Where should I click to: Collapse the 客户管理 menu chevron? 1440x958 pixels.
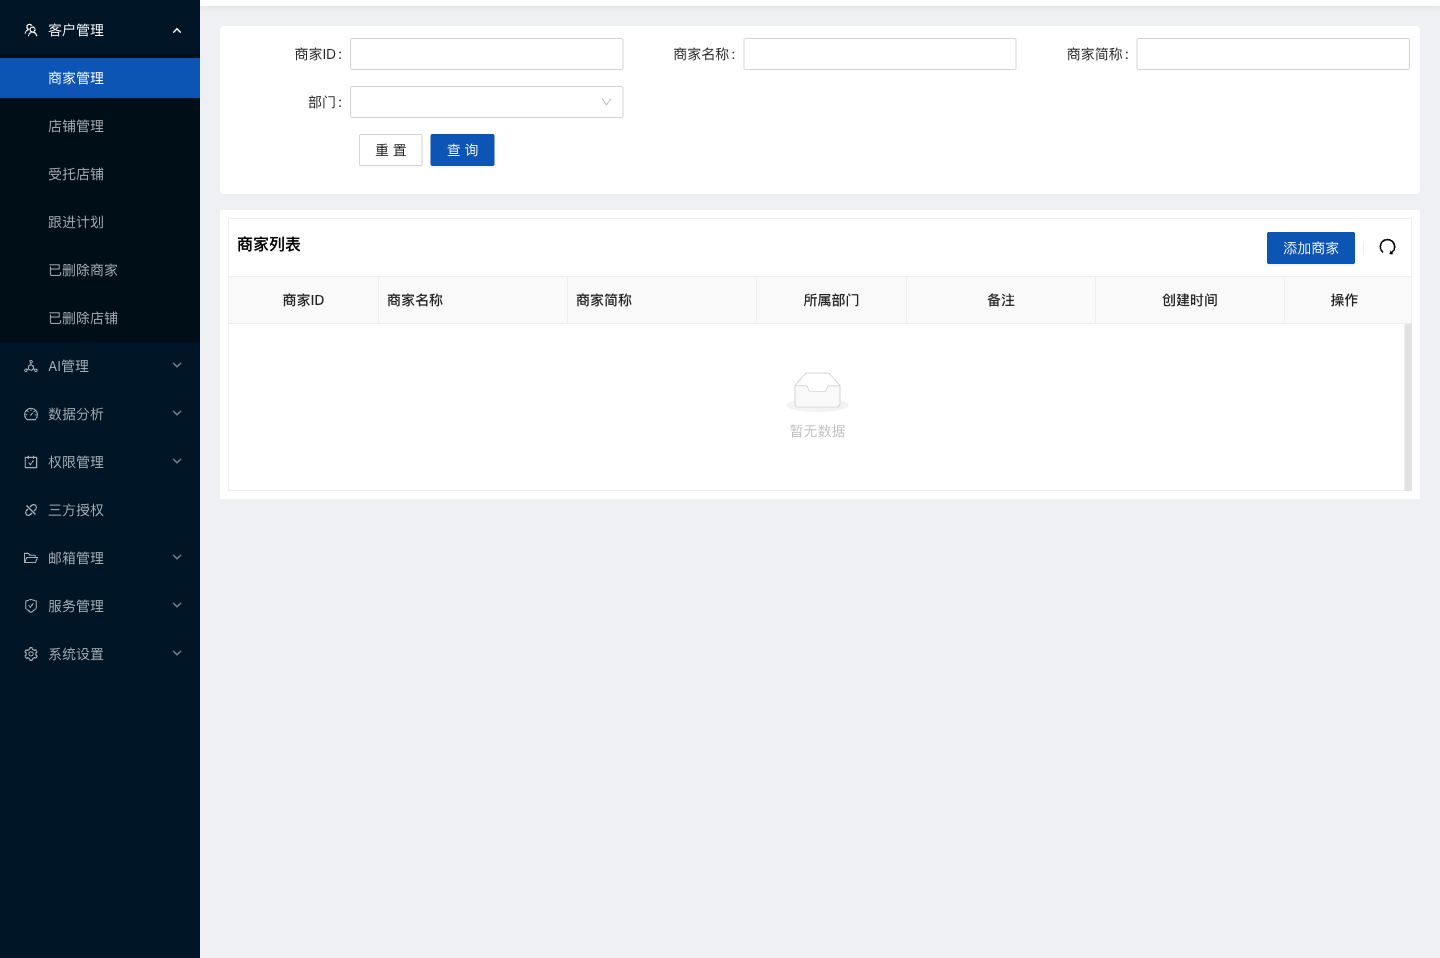point(177,30)
